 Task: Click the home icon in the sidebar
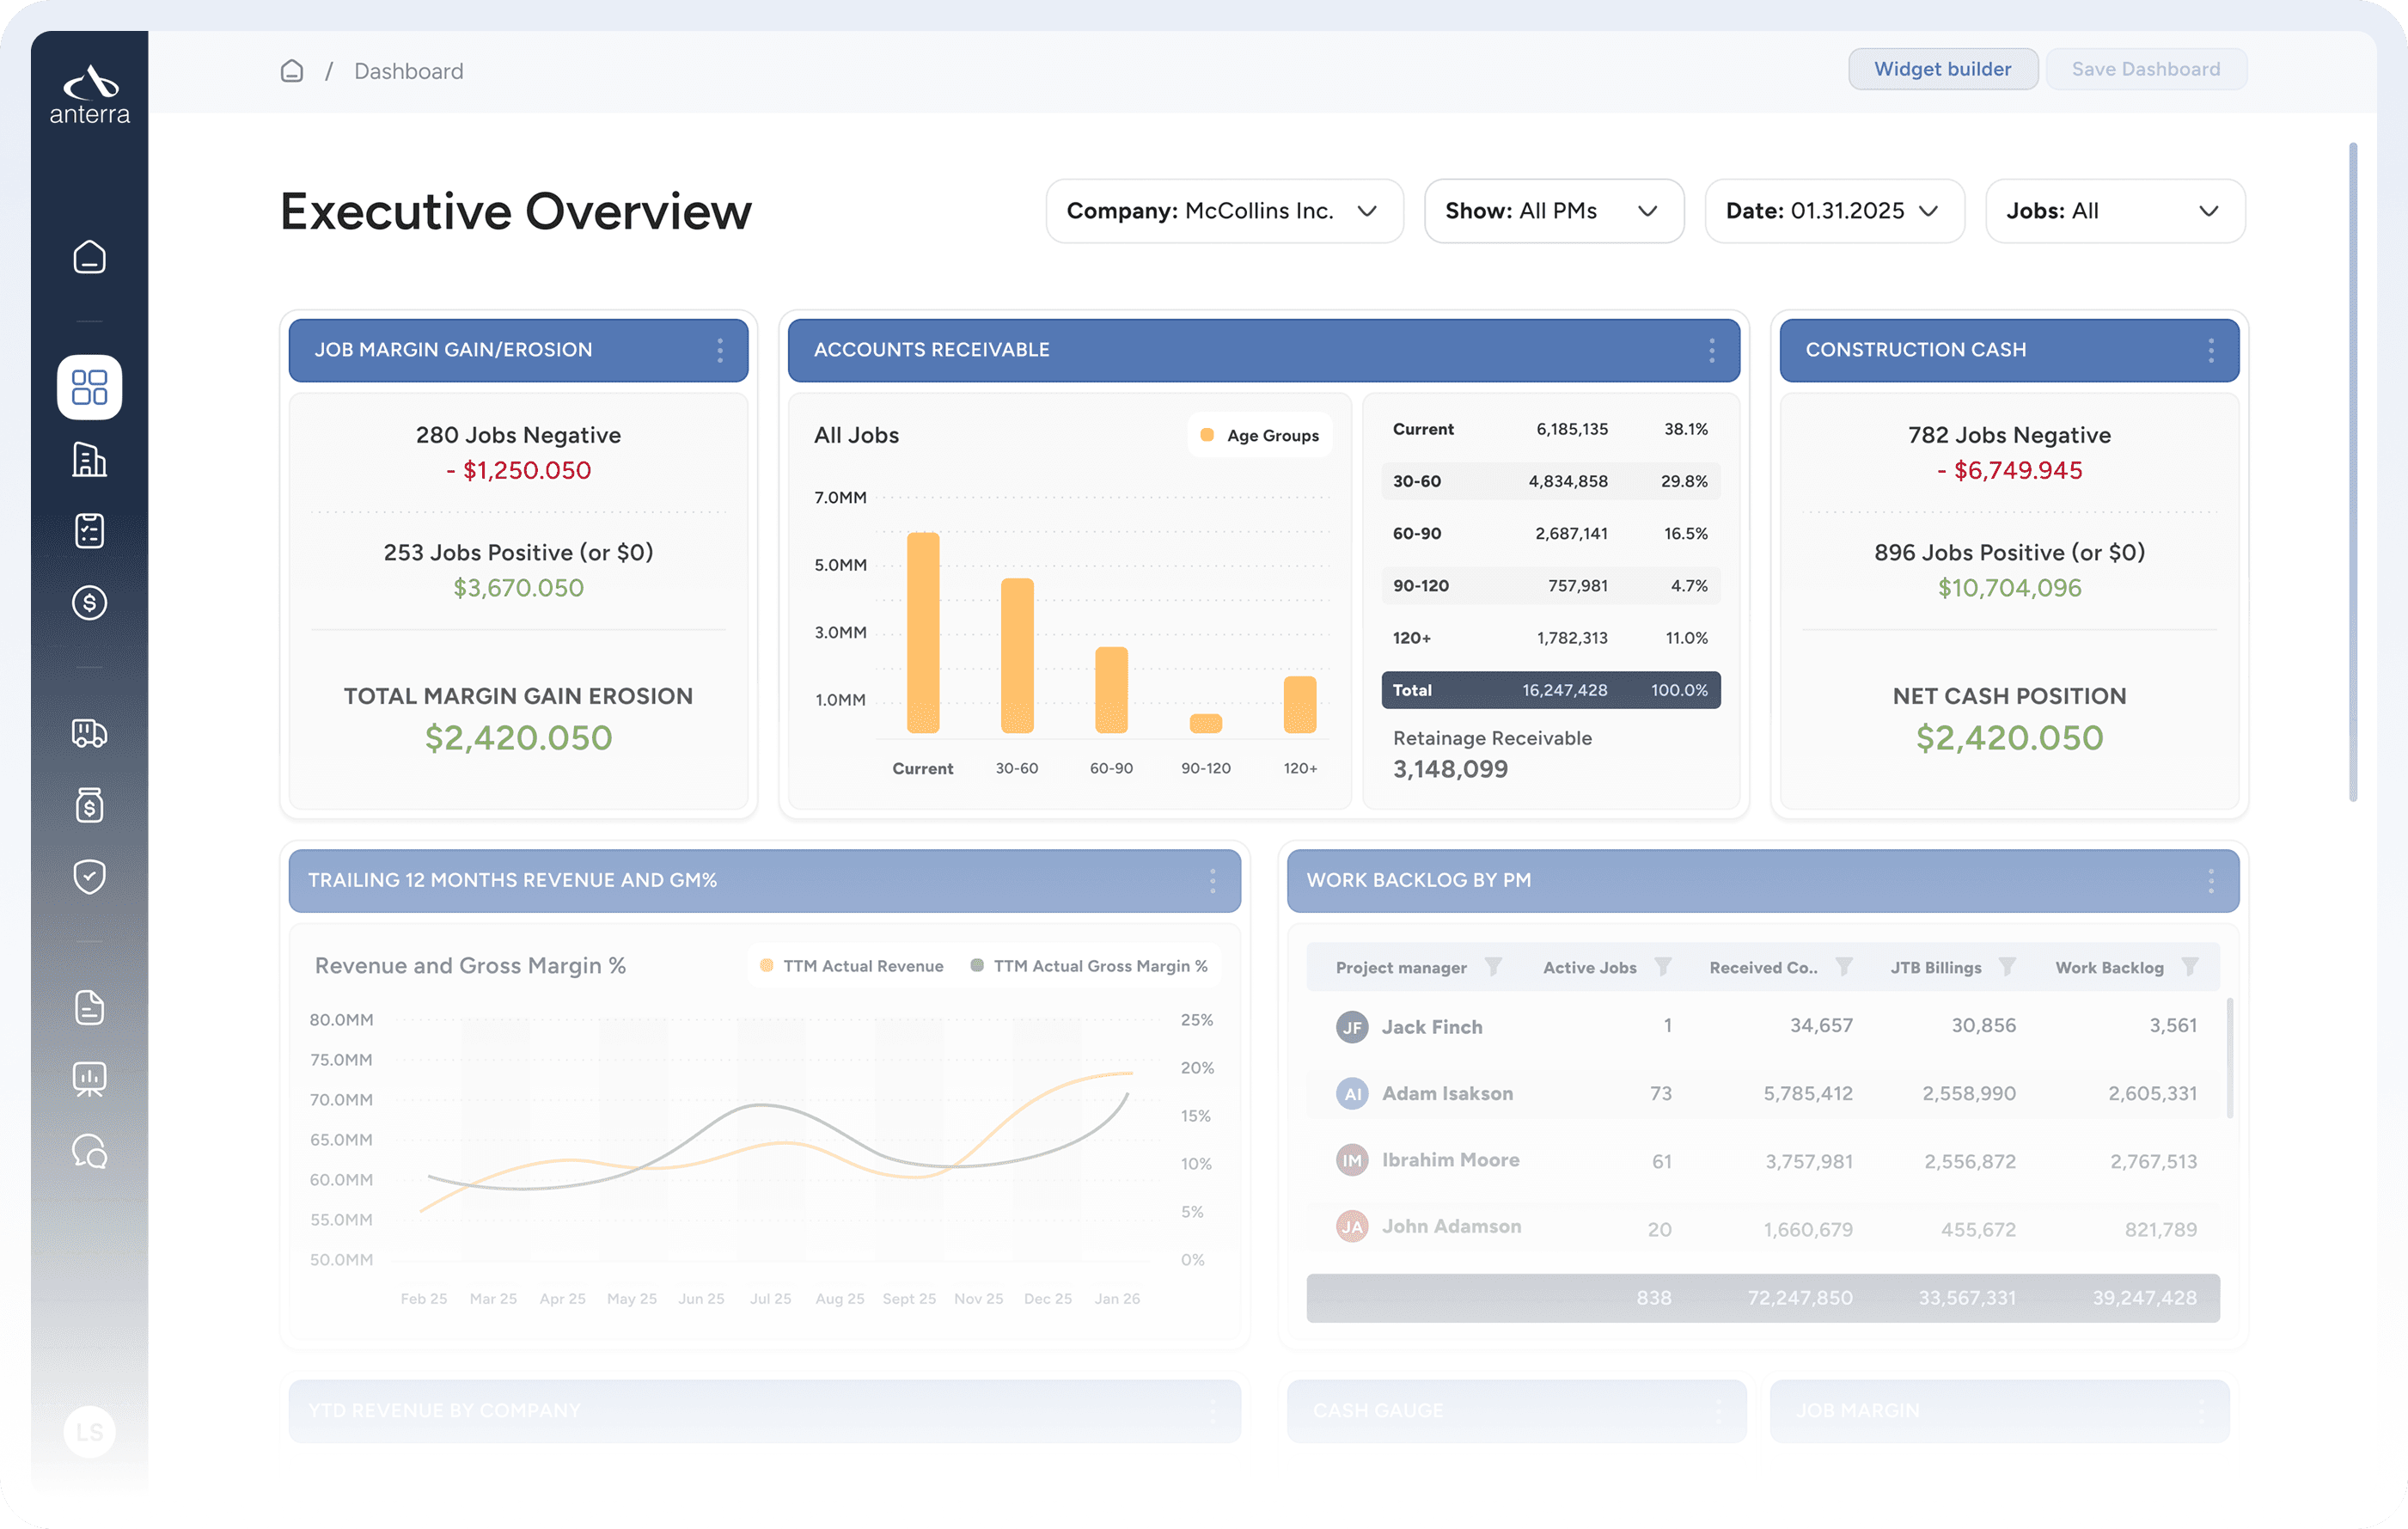click(89, 257)
